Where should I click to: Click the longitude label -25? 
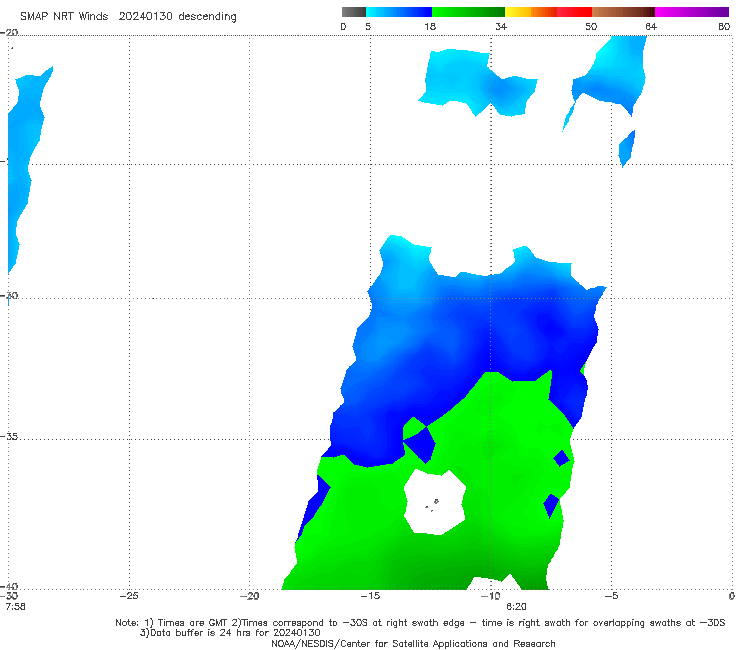[x=129, y=596]
